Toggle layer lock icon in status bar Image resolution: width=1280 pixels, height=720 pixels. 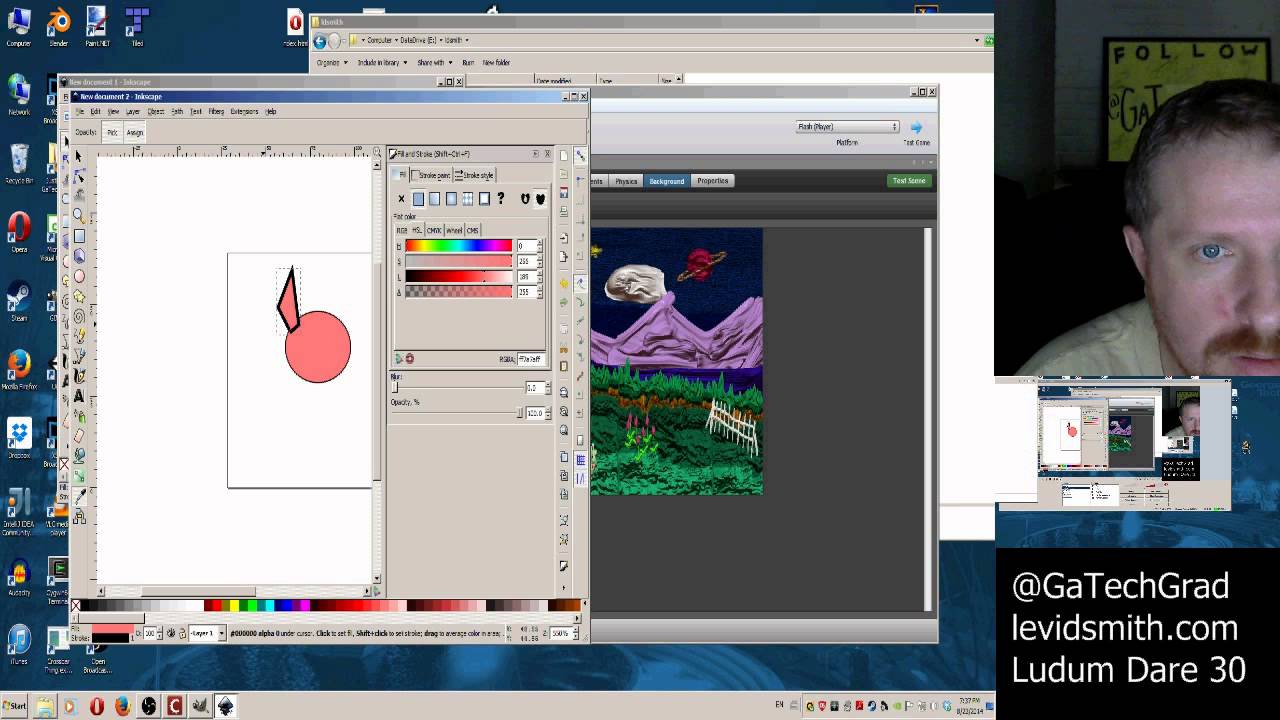tap(182, 633)
